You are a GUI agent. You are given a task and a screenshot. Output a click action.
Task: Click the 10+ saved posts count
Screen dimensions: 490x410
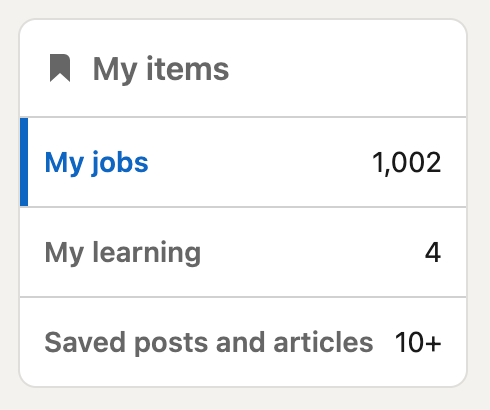pos(418,342)
